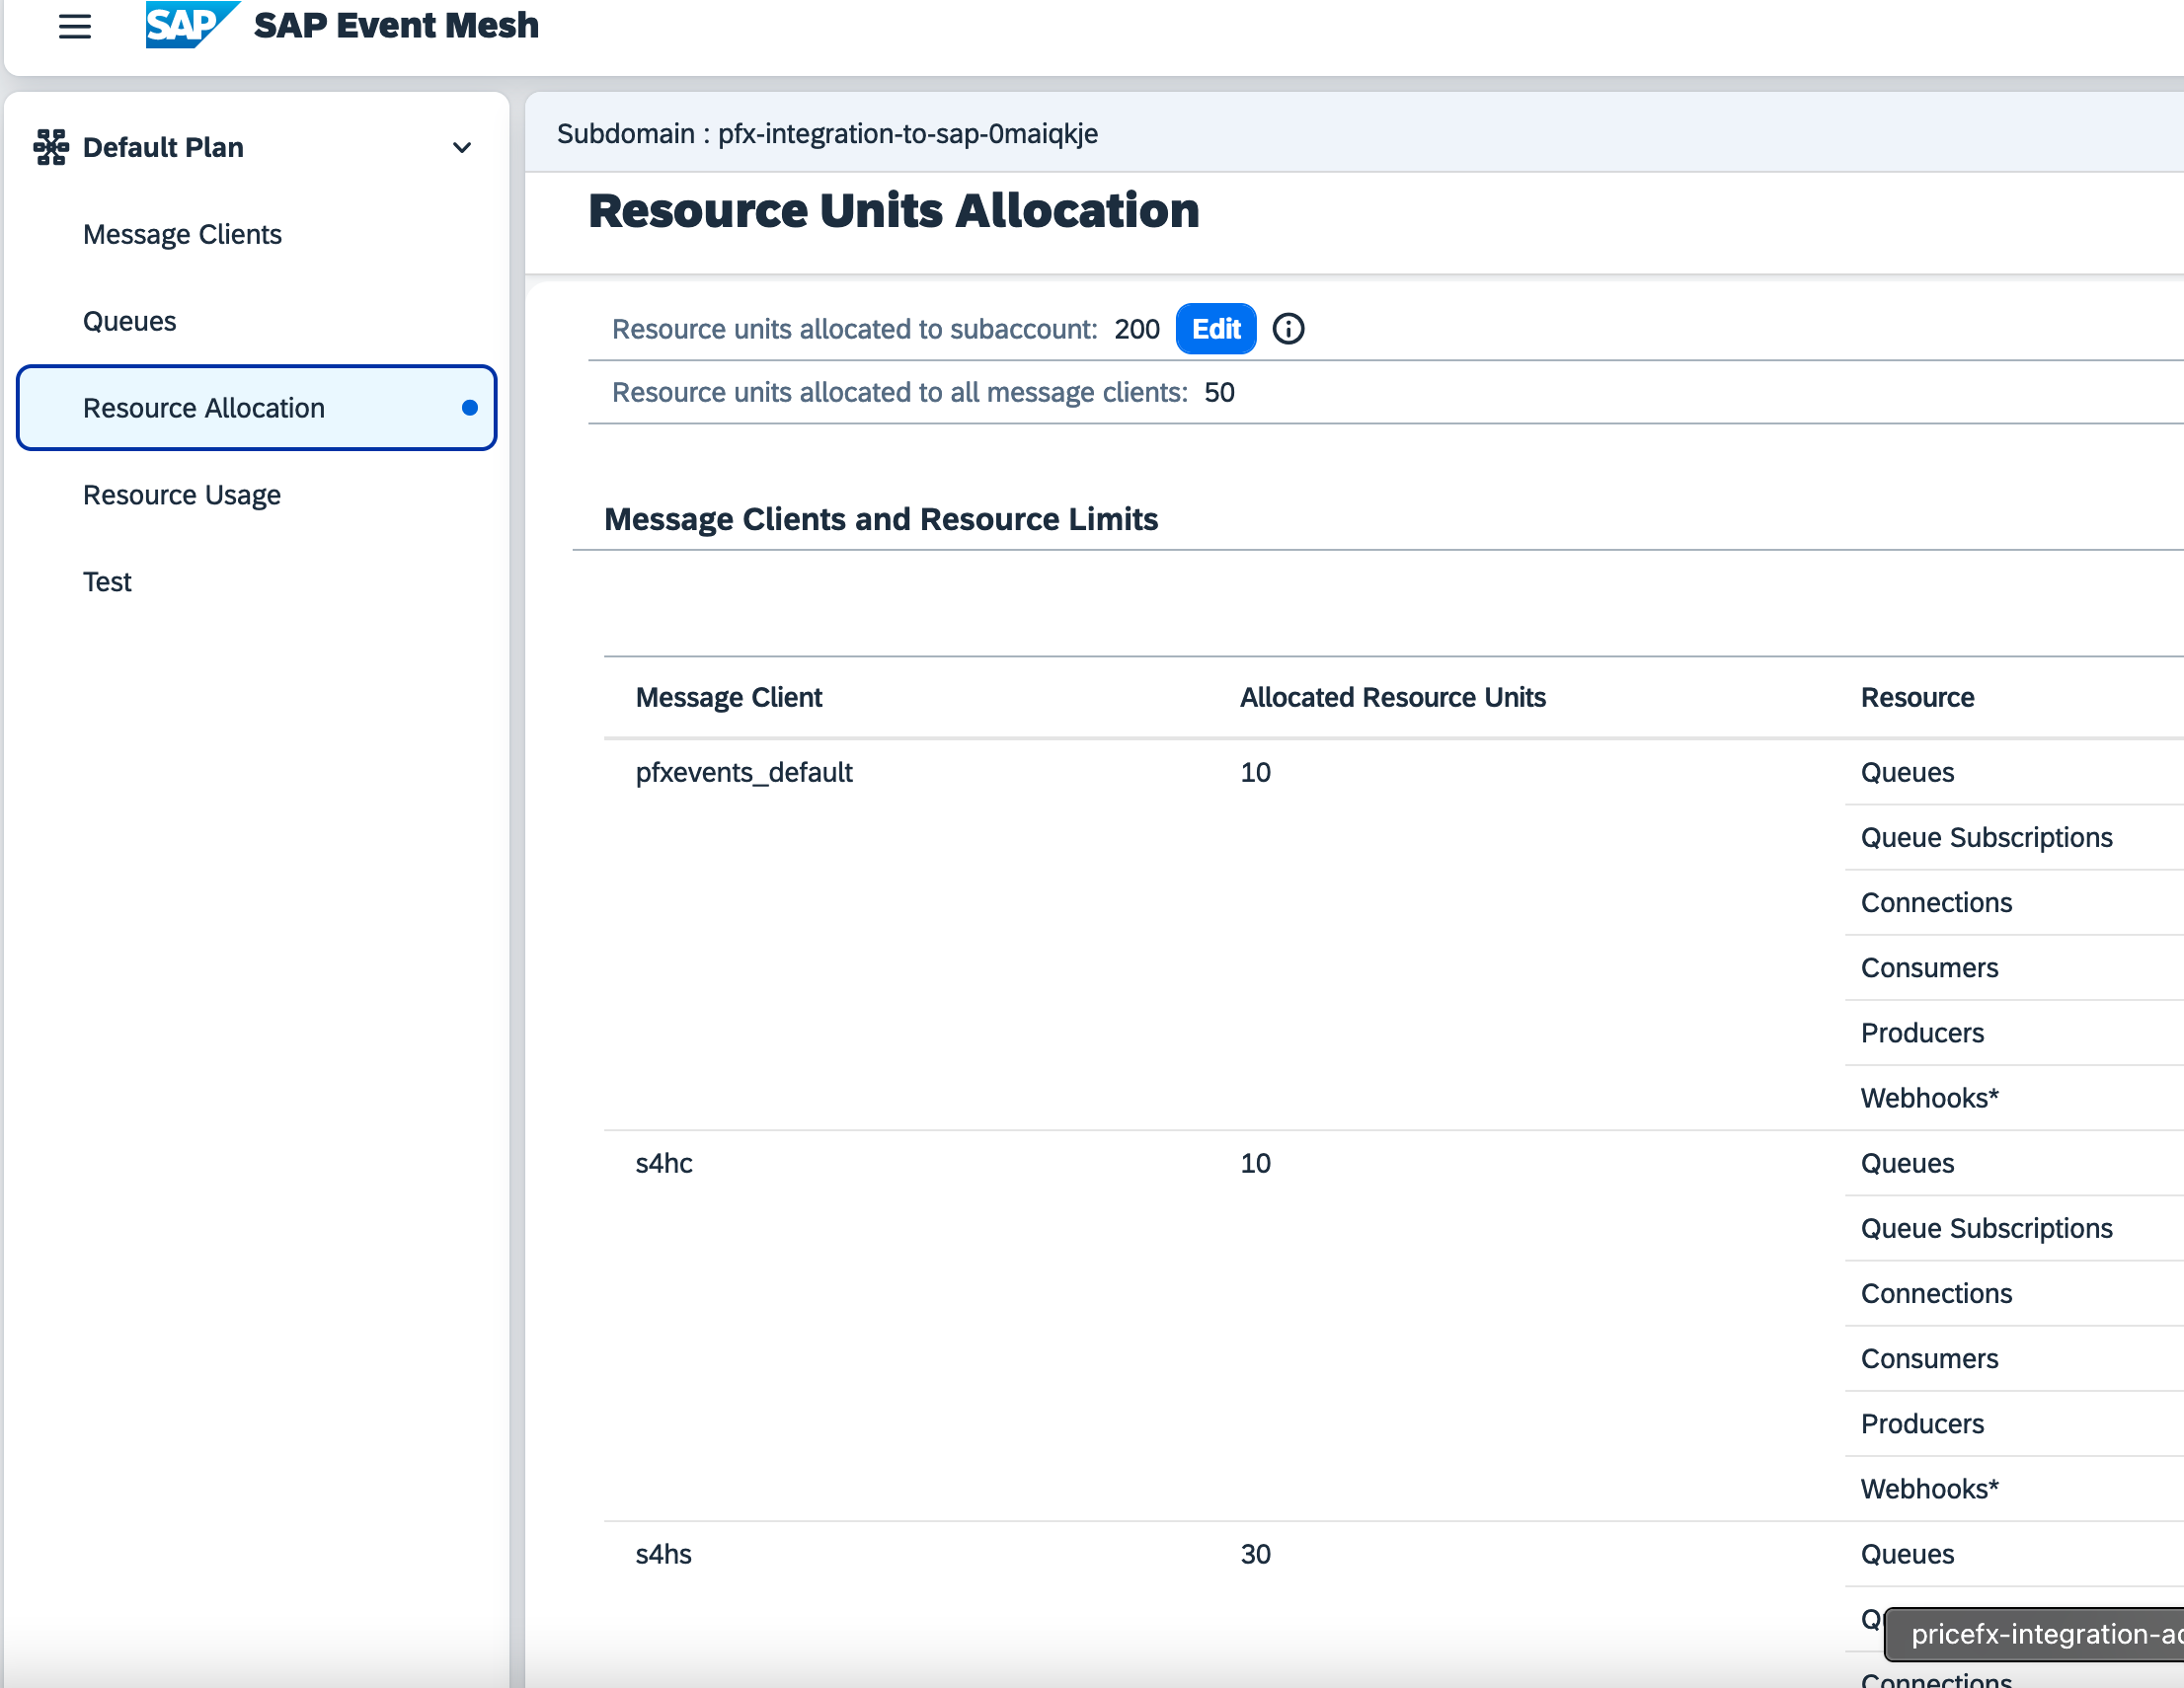Select the pfxevents_default client row

pos(743,772)
